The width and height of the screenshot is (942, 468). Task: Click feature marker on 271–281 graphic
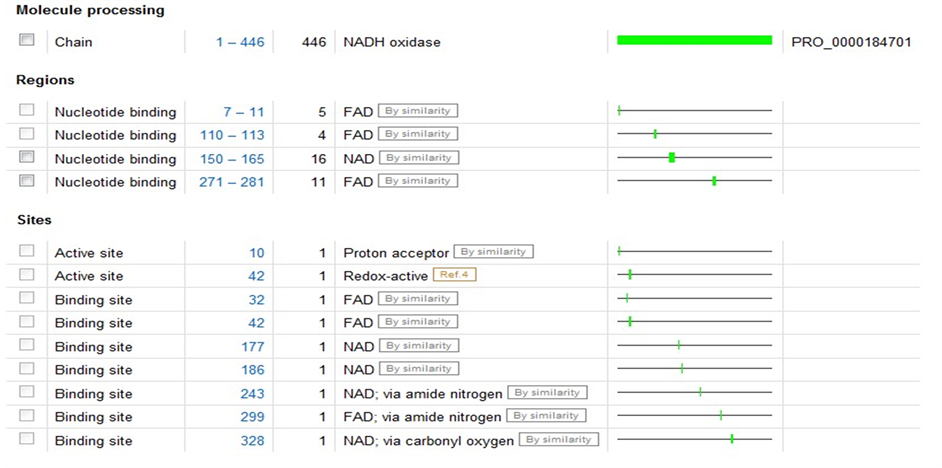[714, 181]
